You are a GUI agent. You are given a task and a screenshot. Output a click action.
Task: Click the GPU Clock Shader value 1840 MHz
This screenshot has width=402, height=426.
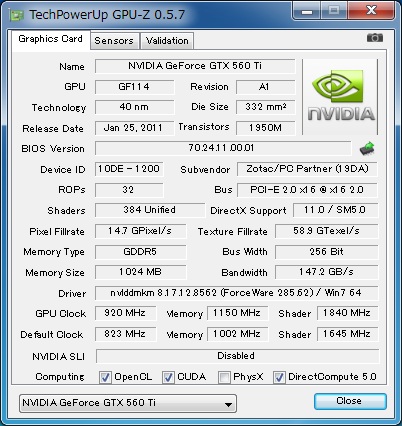pos(347,313)
